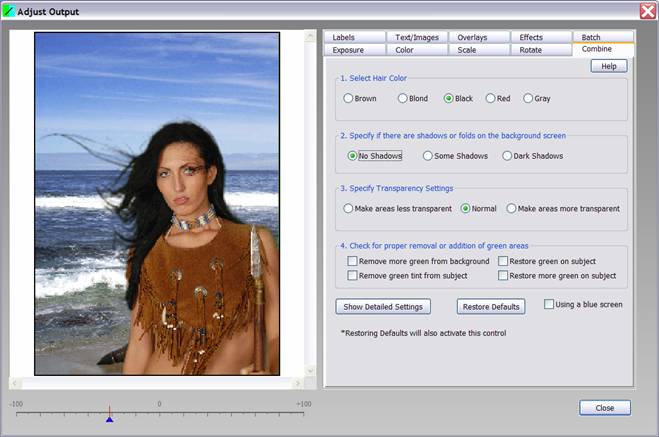Click the '3. Specify Transparency Settings' heading
The height and width of the screenshot is (437, 659).
point(396,188)
